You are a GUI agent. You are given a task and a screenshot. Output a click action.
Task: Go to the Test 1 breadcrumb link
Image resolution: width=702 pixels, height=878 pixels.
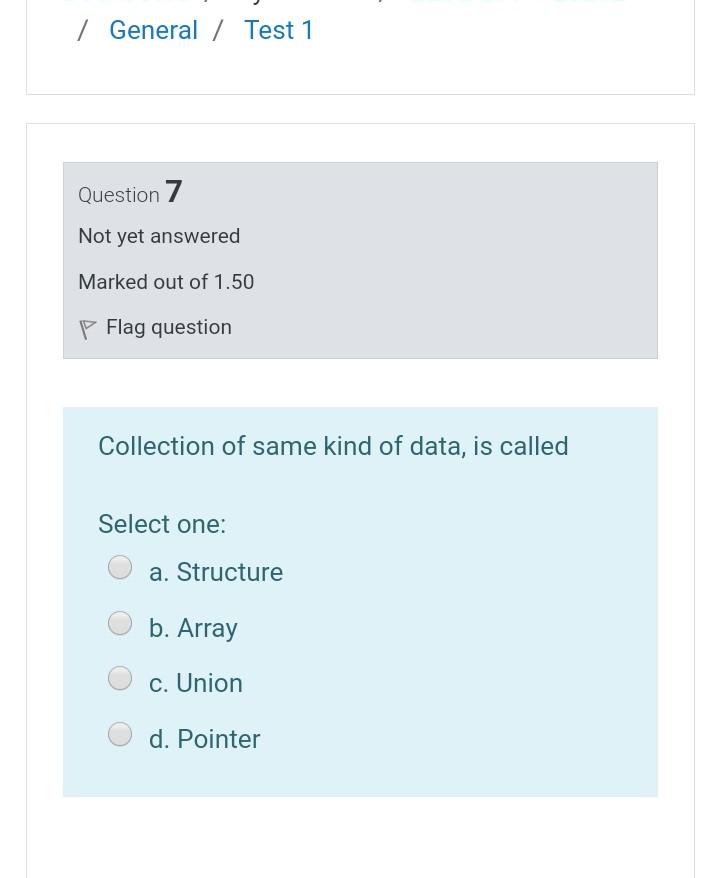pyautogui.click(x=279, y=30)
